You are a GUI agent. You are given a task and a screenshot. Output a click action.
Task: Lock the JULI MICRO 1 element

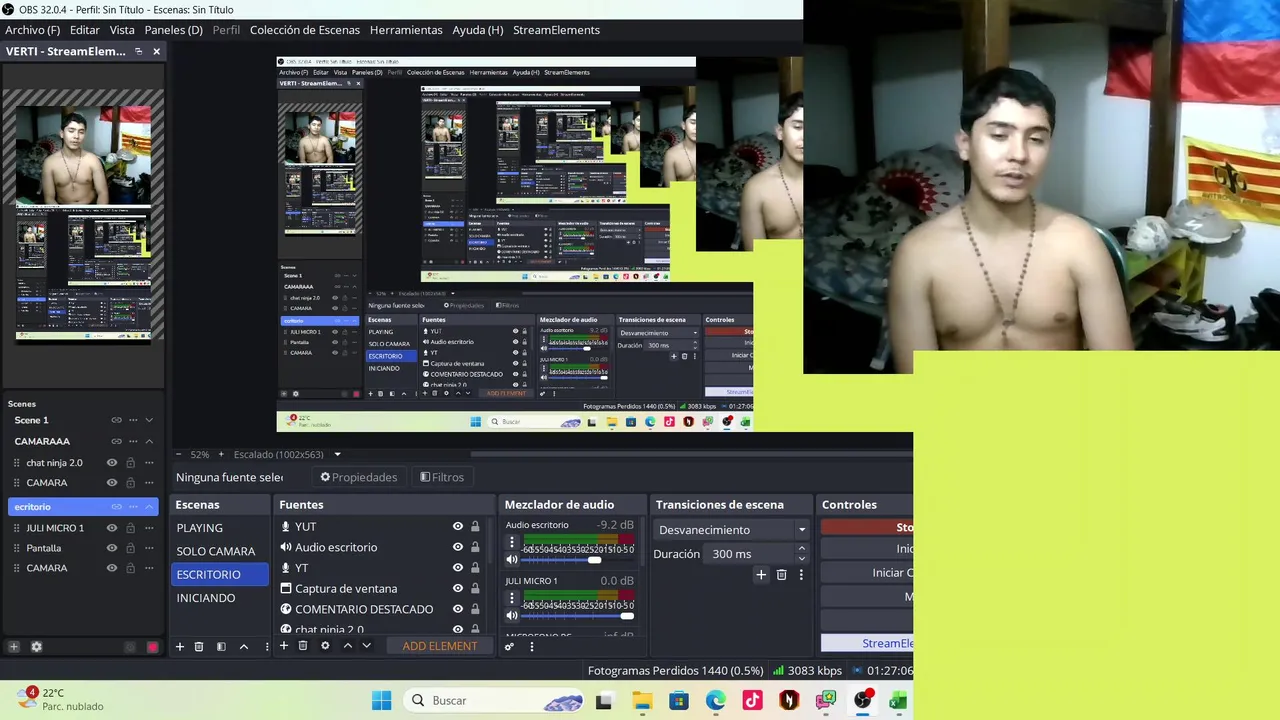[129, 528]
